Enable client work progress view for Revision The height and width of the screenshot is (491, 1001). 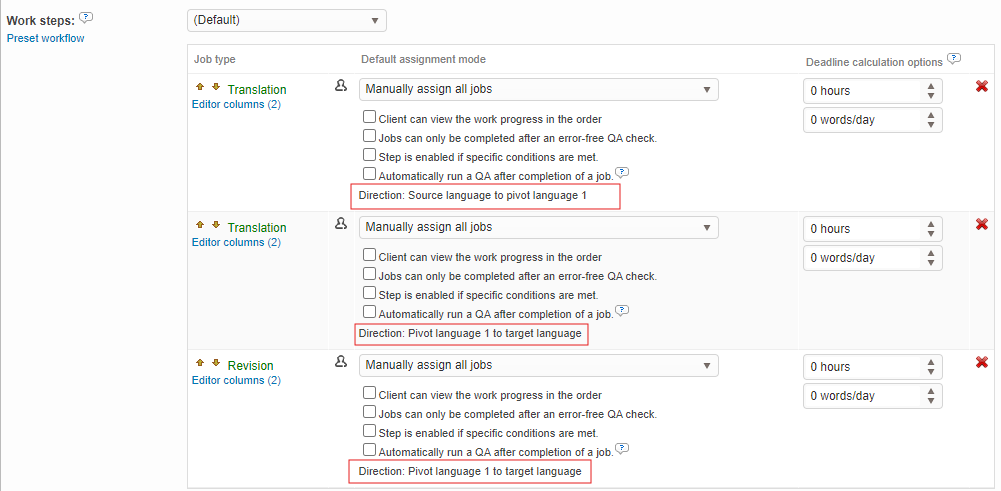click(x=370, y=394)
